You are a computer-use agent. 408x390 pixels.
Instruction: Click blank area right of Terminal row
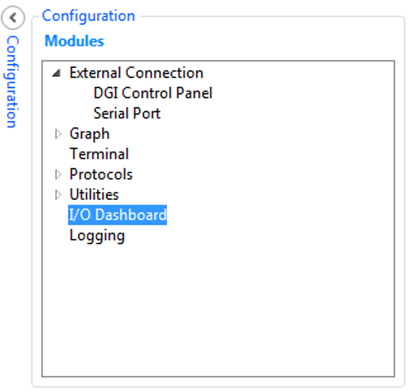(x=262, y=154)
